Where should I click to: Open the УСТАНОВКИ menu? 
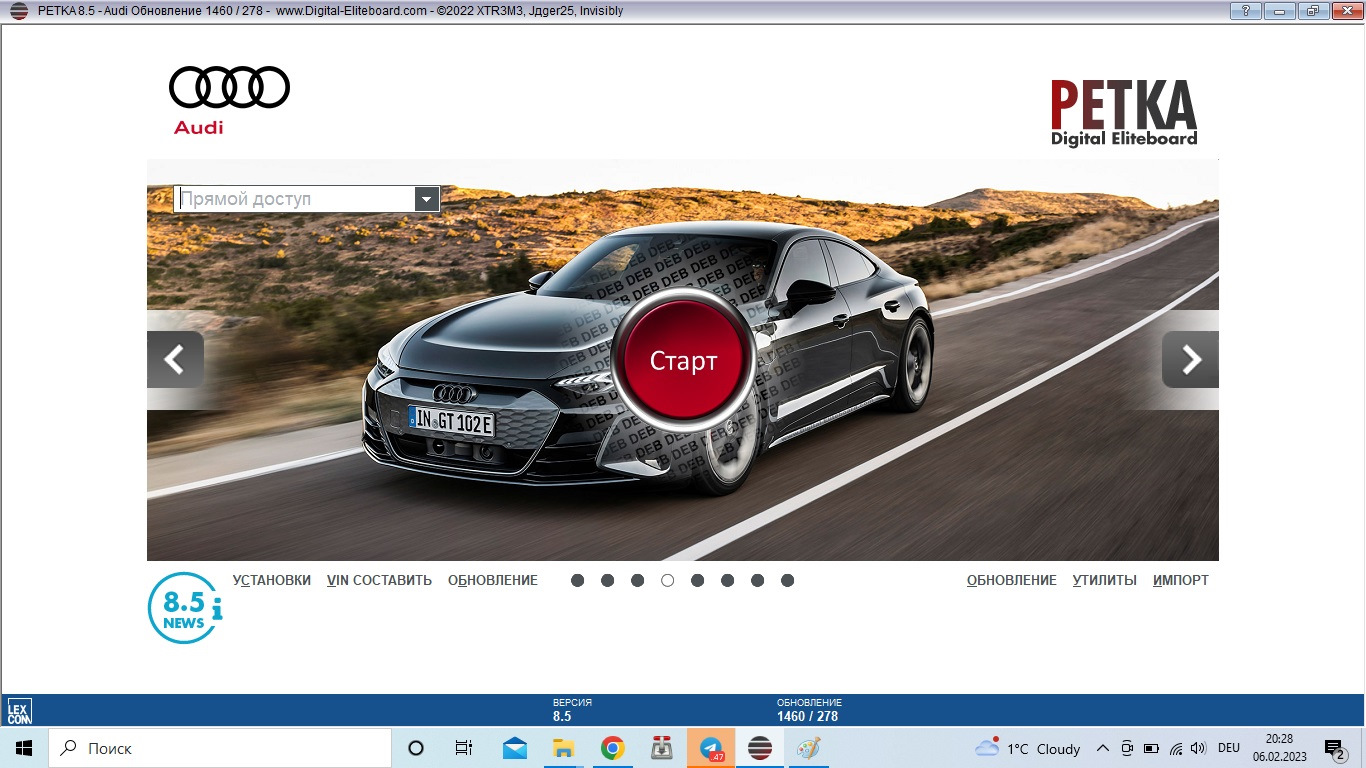tap(272, 580)
